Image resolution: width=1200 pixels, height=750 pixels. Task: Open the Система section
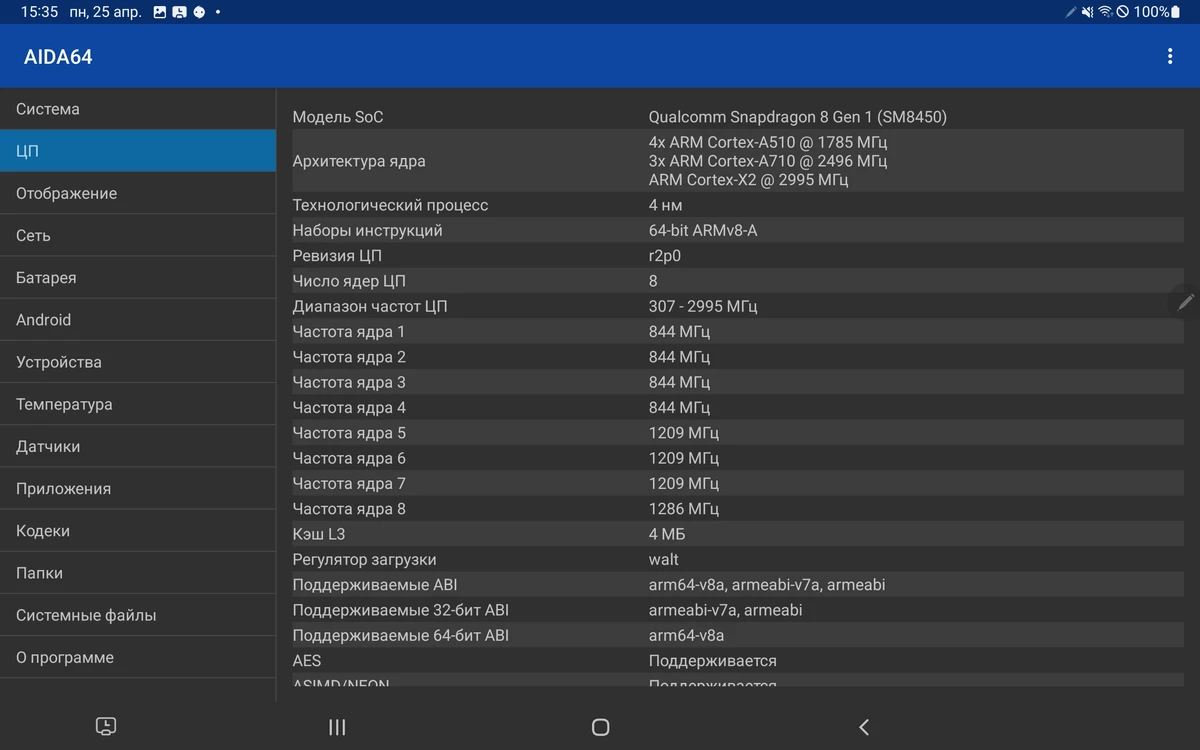(138, 109)
